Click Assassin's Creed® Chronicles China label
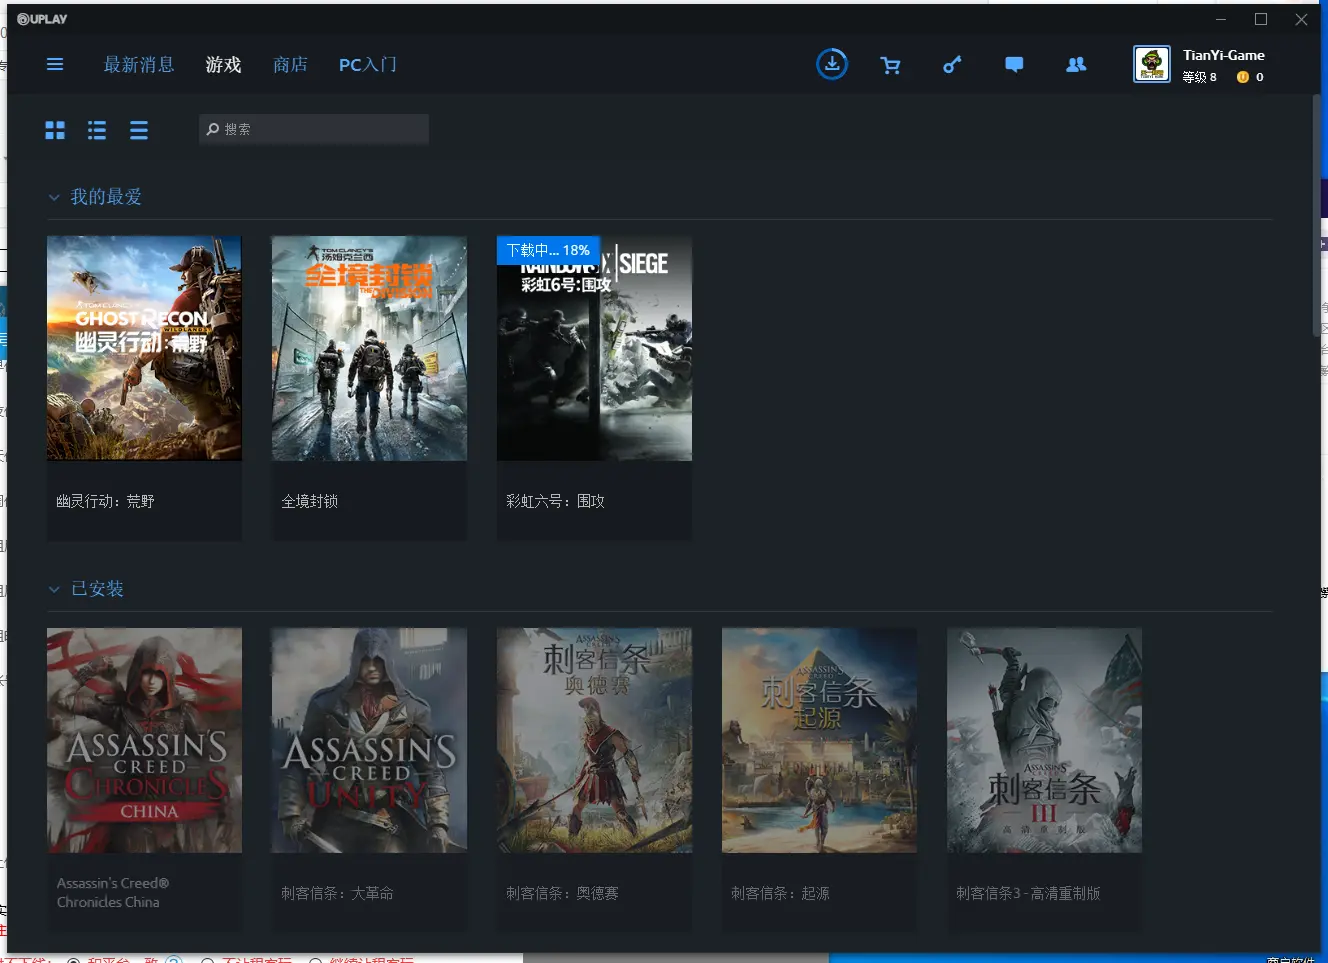The width and height of the screenshot is (1328, 963). coord(113,893)
